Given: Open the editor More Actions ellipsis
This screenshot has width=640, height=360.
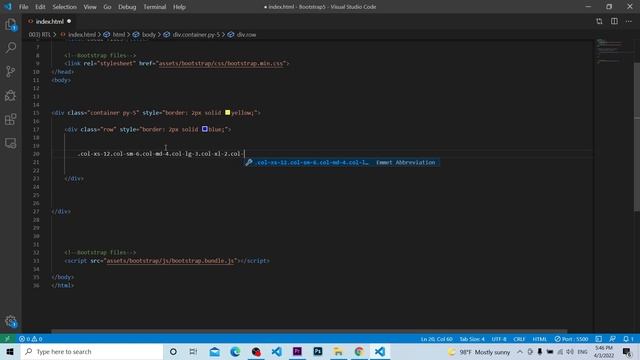Looking at the screenshot, I should 629,21.
